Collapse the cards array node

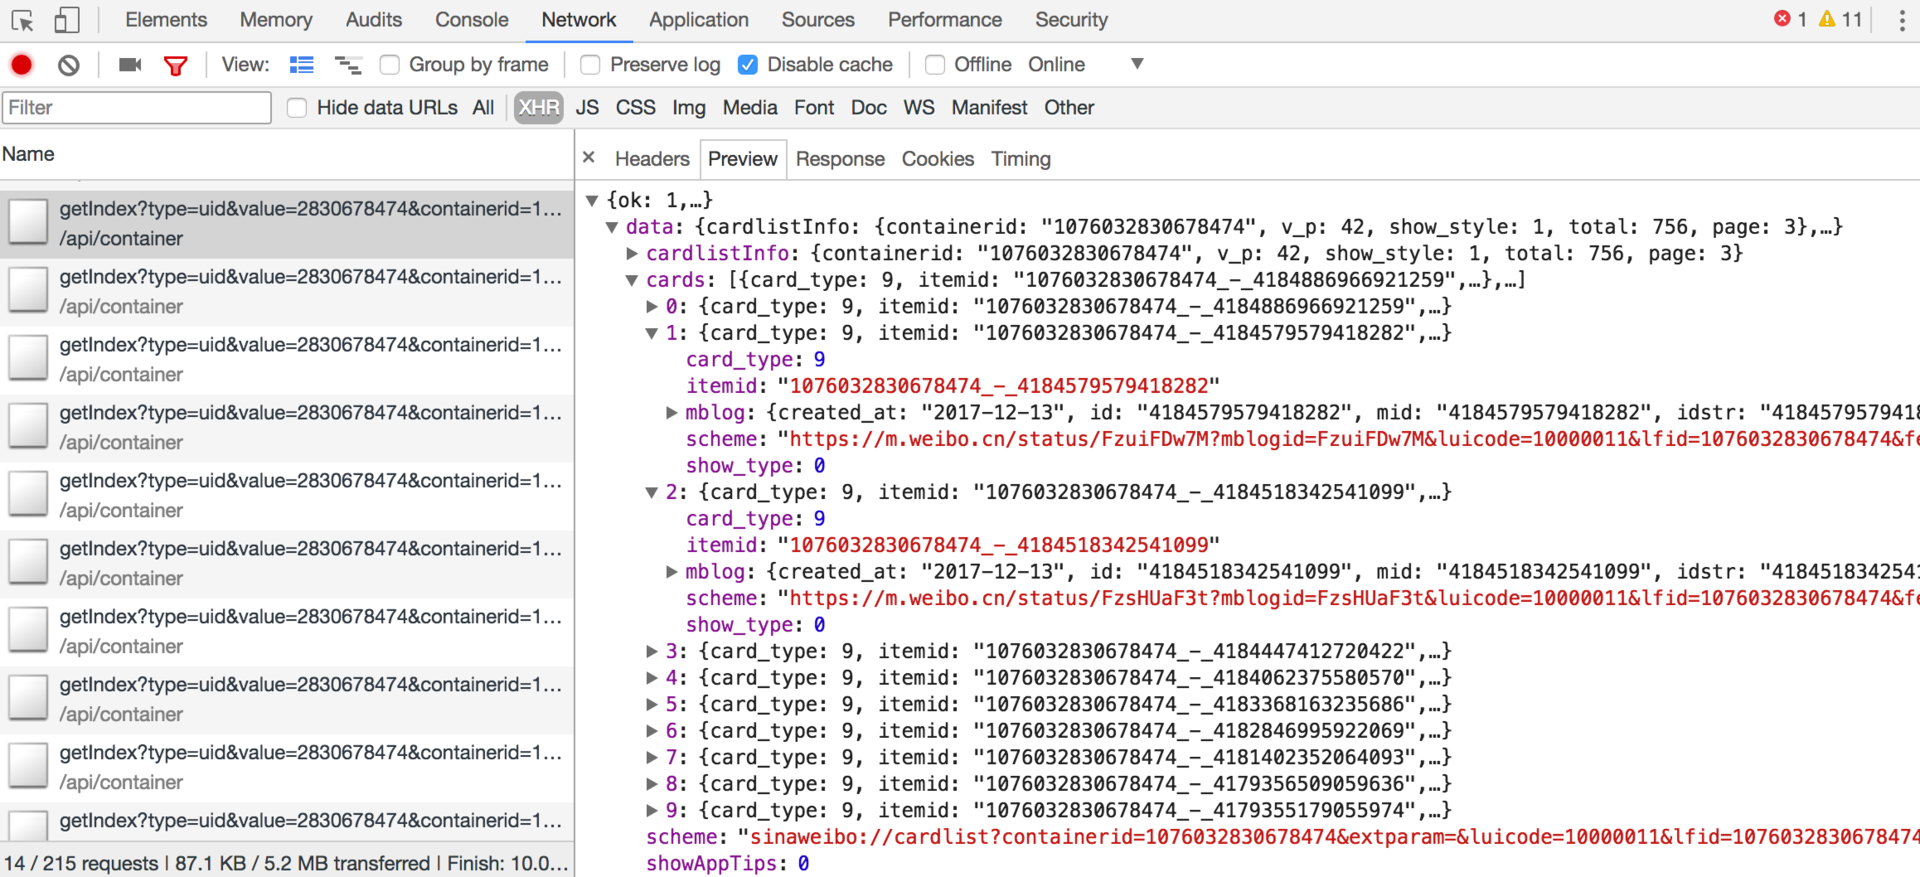(632, 281)
